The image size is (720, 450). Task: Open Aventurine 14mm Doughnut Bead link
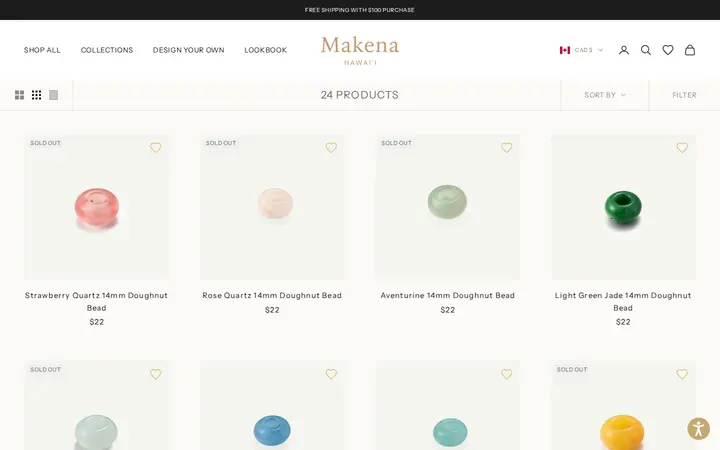pyautogui.click(x=448, y=295)
